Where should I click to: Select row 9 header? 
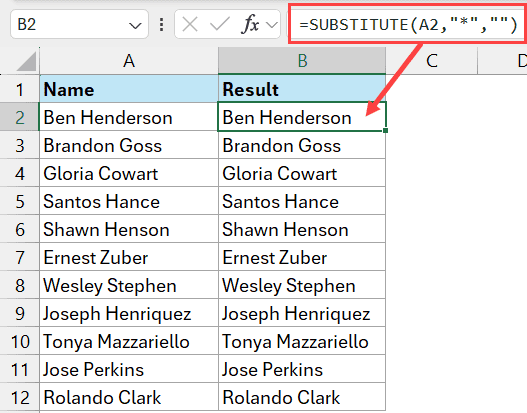19,313
